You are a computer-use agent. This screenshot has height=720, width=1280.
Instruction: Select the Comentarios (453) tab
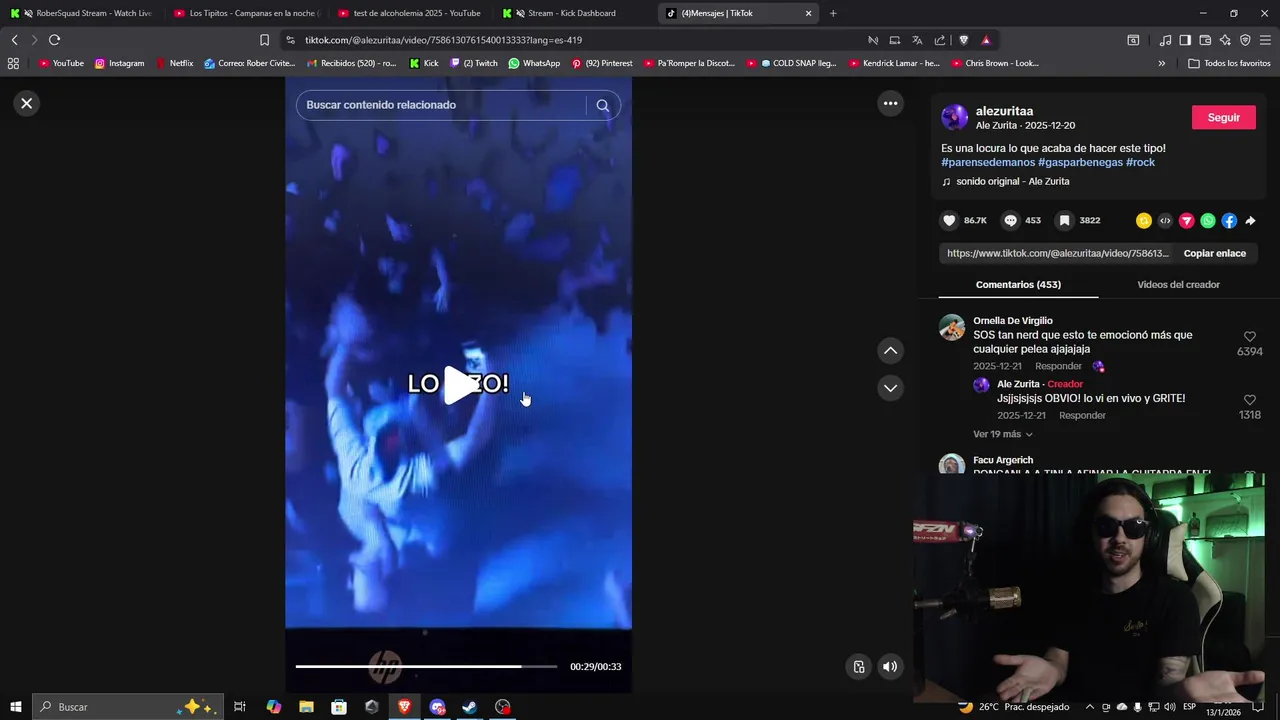click(x=1018, y=284)
